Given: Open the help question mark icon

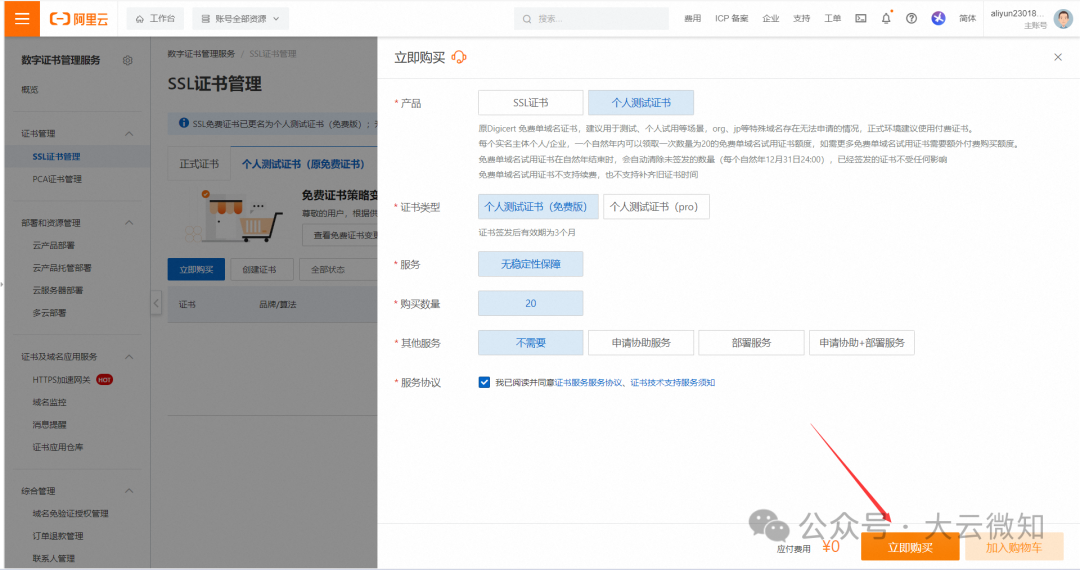Looking at the screenshot, I should (x=911, y=19).
